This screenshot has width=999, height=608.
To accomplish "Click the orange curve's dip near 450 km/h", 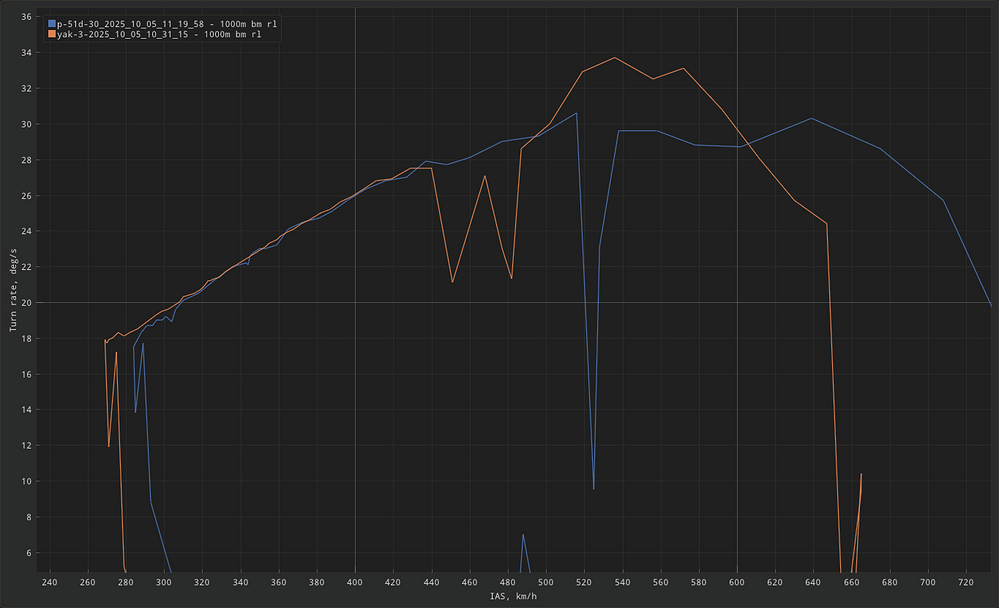I will coord(452,282).
